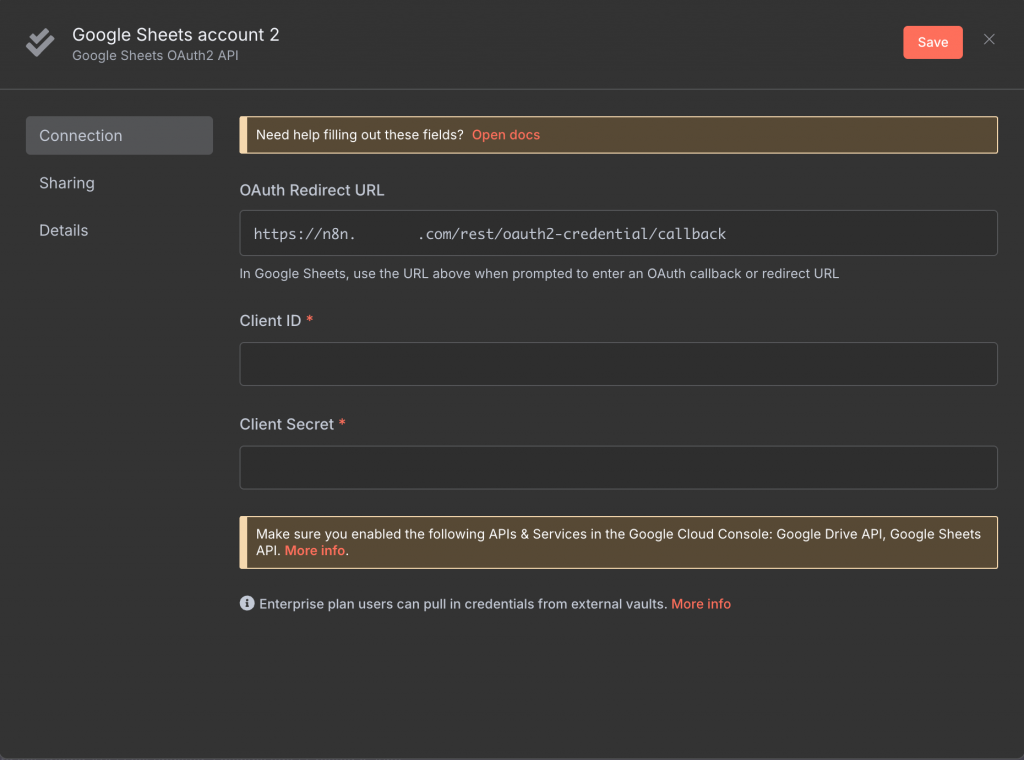Click the Client Secret field label

click(287, 424)
